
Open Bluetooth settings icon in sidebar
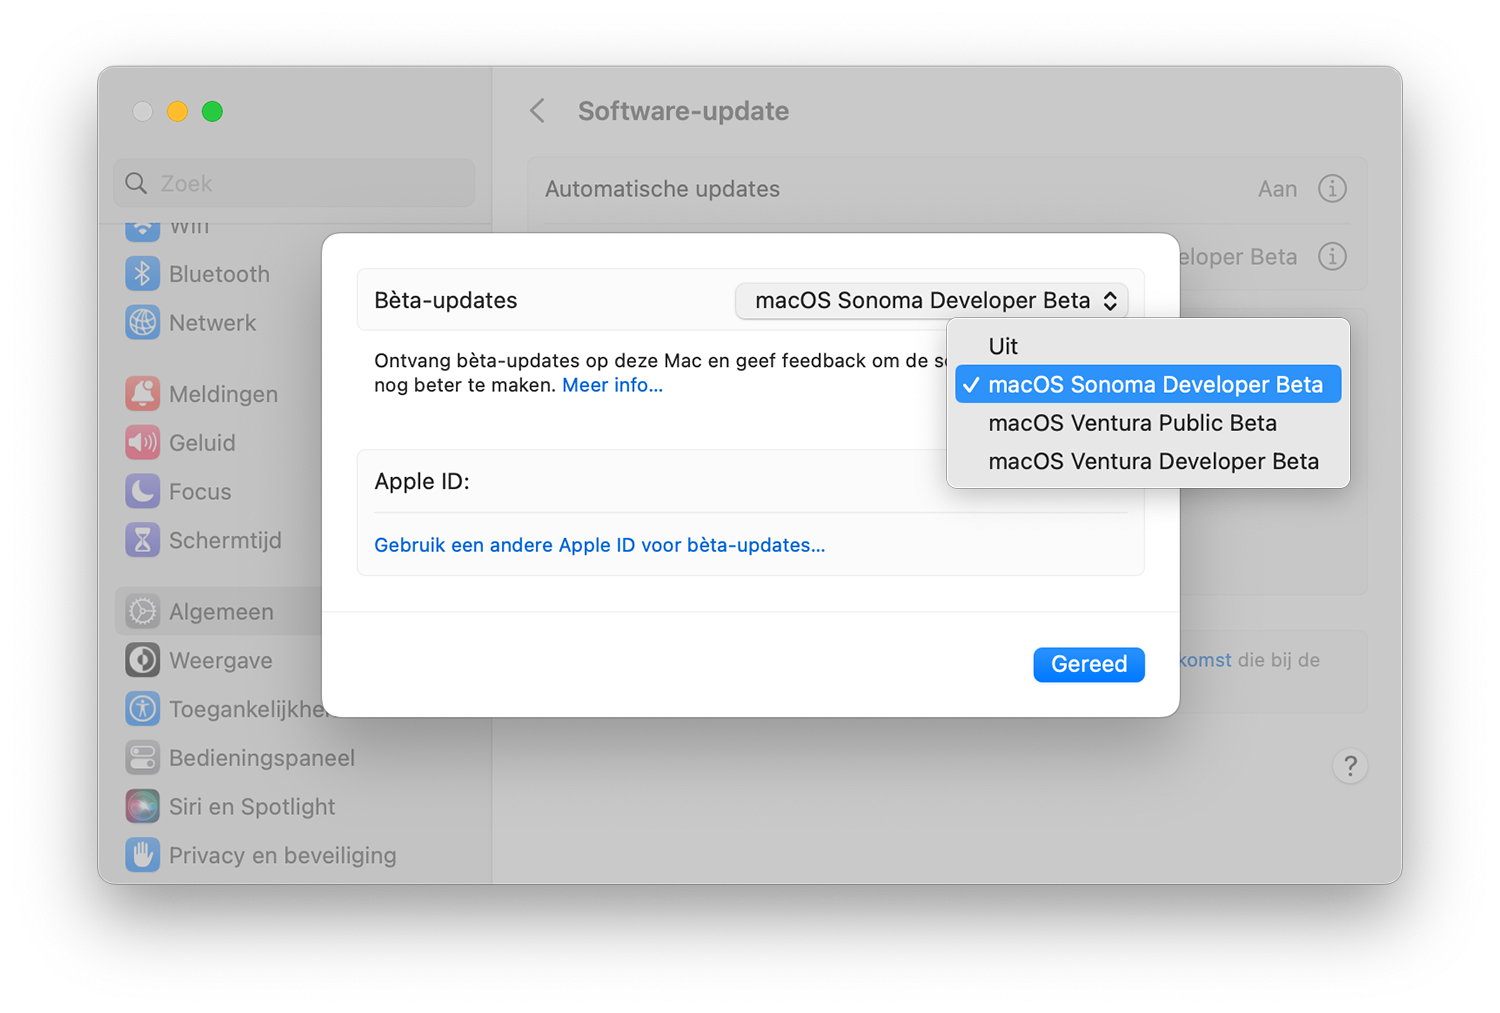(x=142, y=273)
